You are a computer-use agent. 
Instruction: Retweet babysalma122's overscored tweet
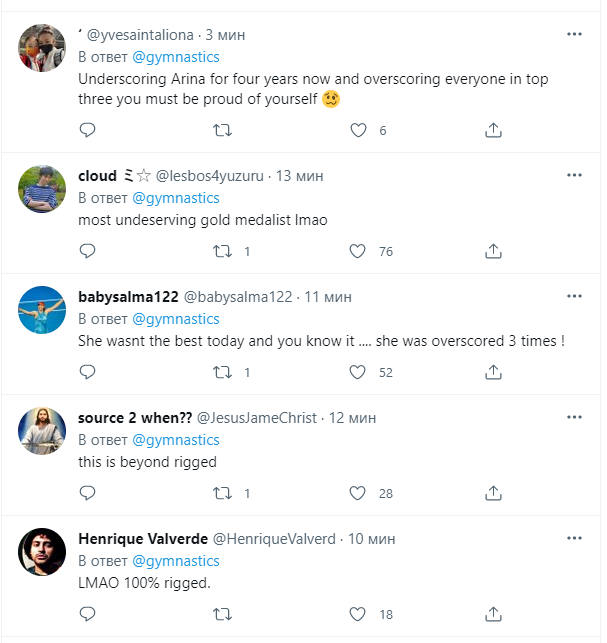(x=224, y=372)
